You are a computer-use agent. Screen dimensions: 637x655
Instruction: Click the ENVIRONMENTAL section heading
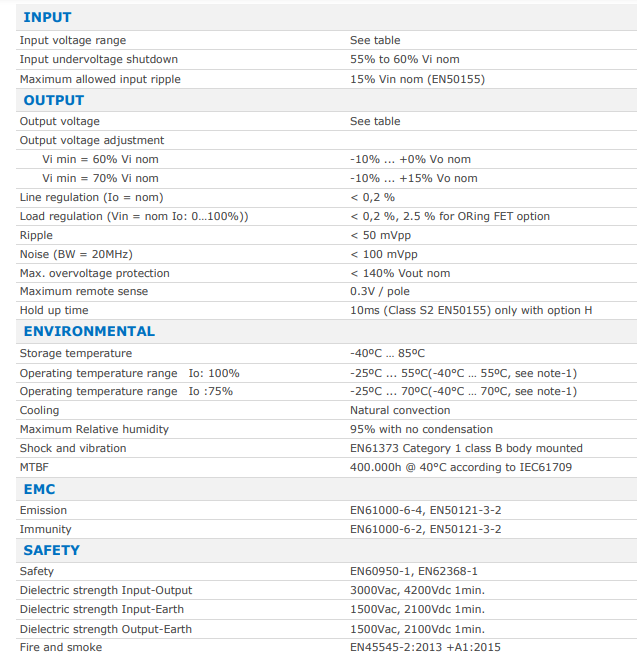[89, 331]
